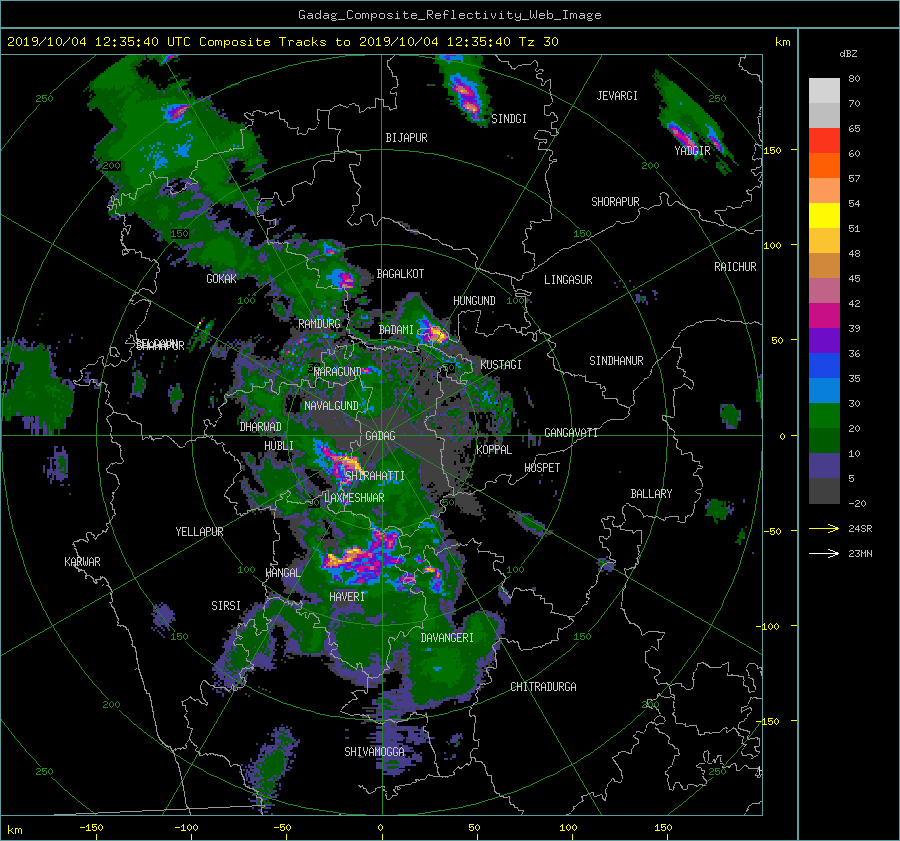Click the GANGAVATI city label

point(571,433)
